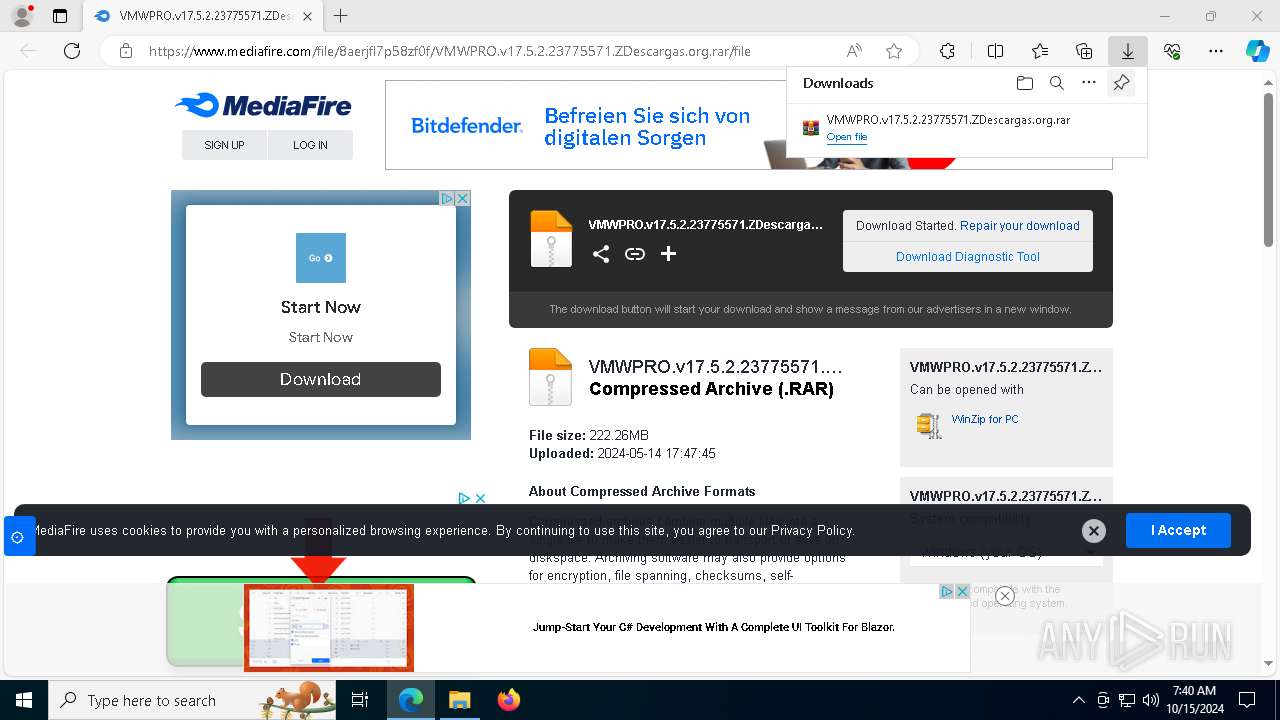Open Copilot sidebar icon
1280x720 pixels.
(x=1257, y=51)
